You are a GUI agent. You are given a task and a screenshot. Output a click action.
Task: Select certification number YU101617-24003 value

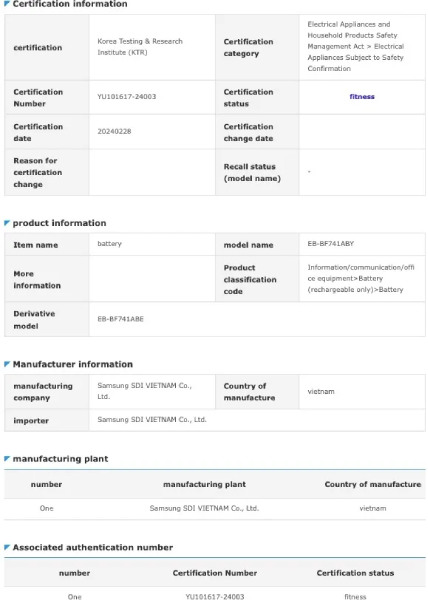(127, 96)
